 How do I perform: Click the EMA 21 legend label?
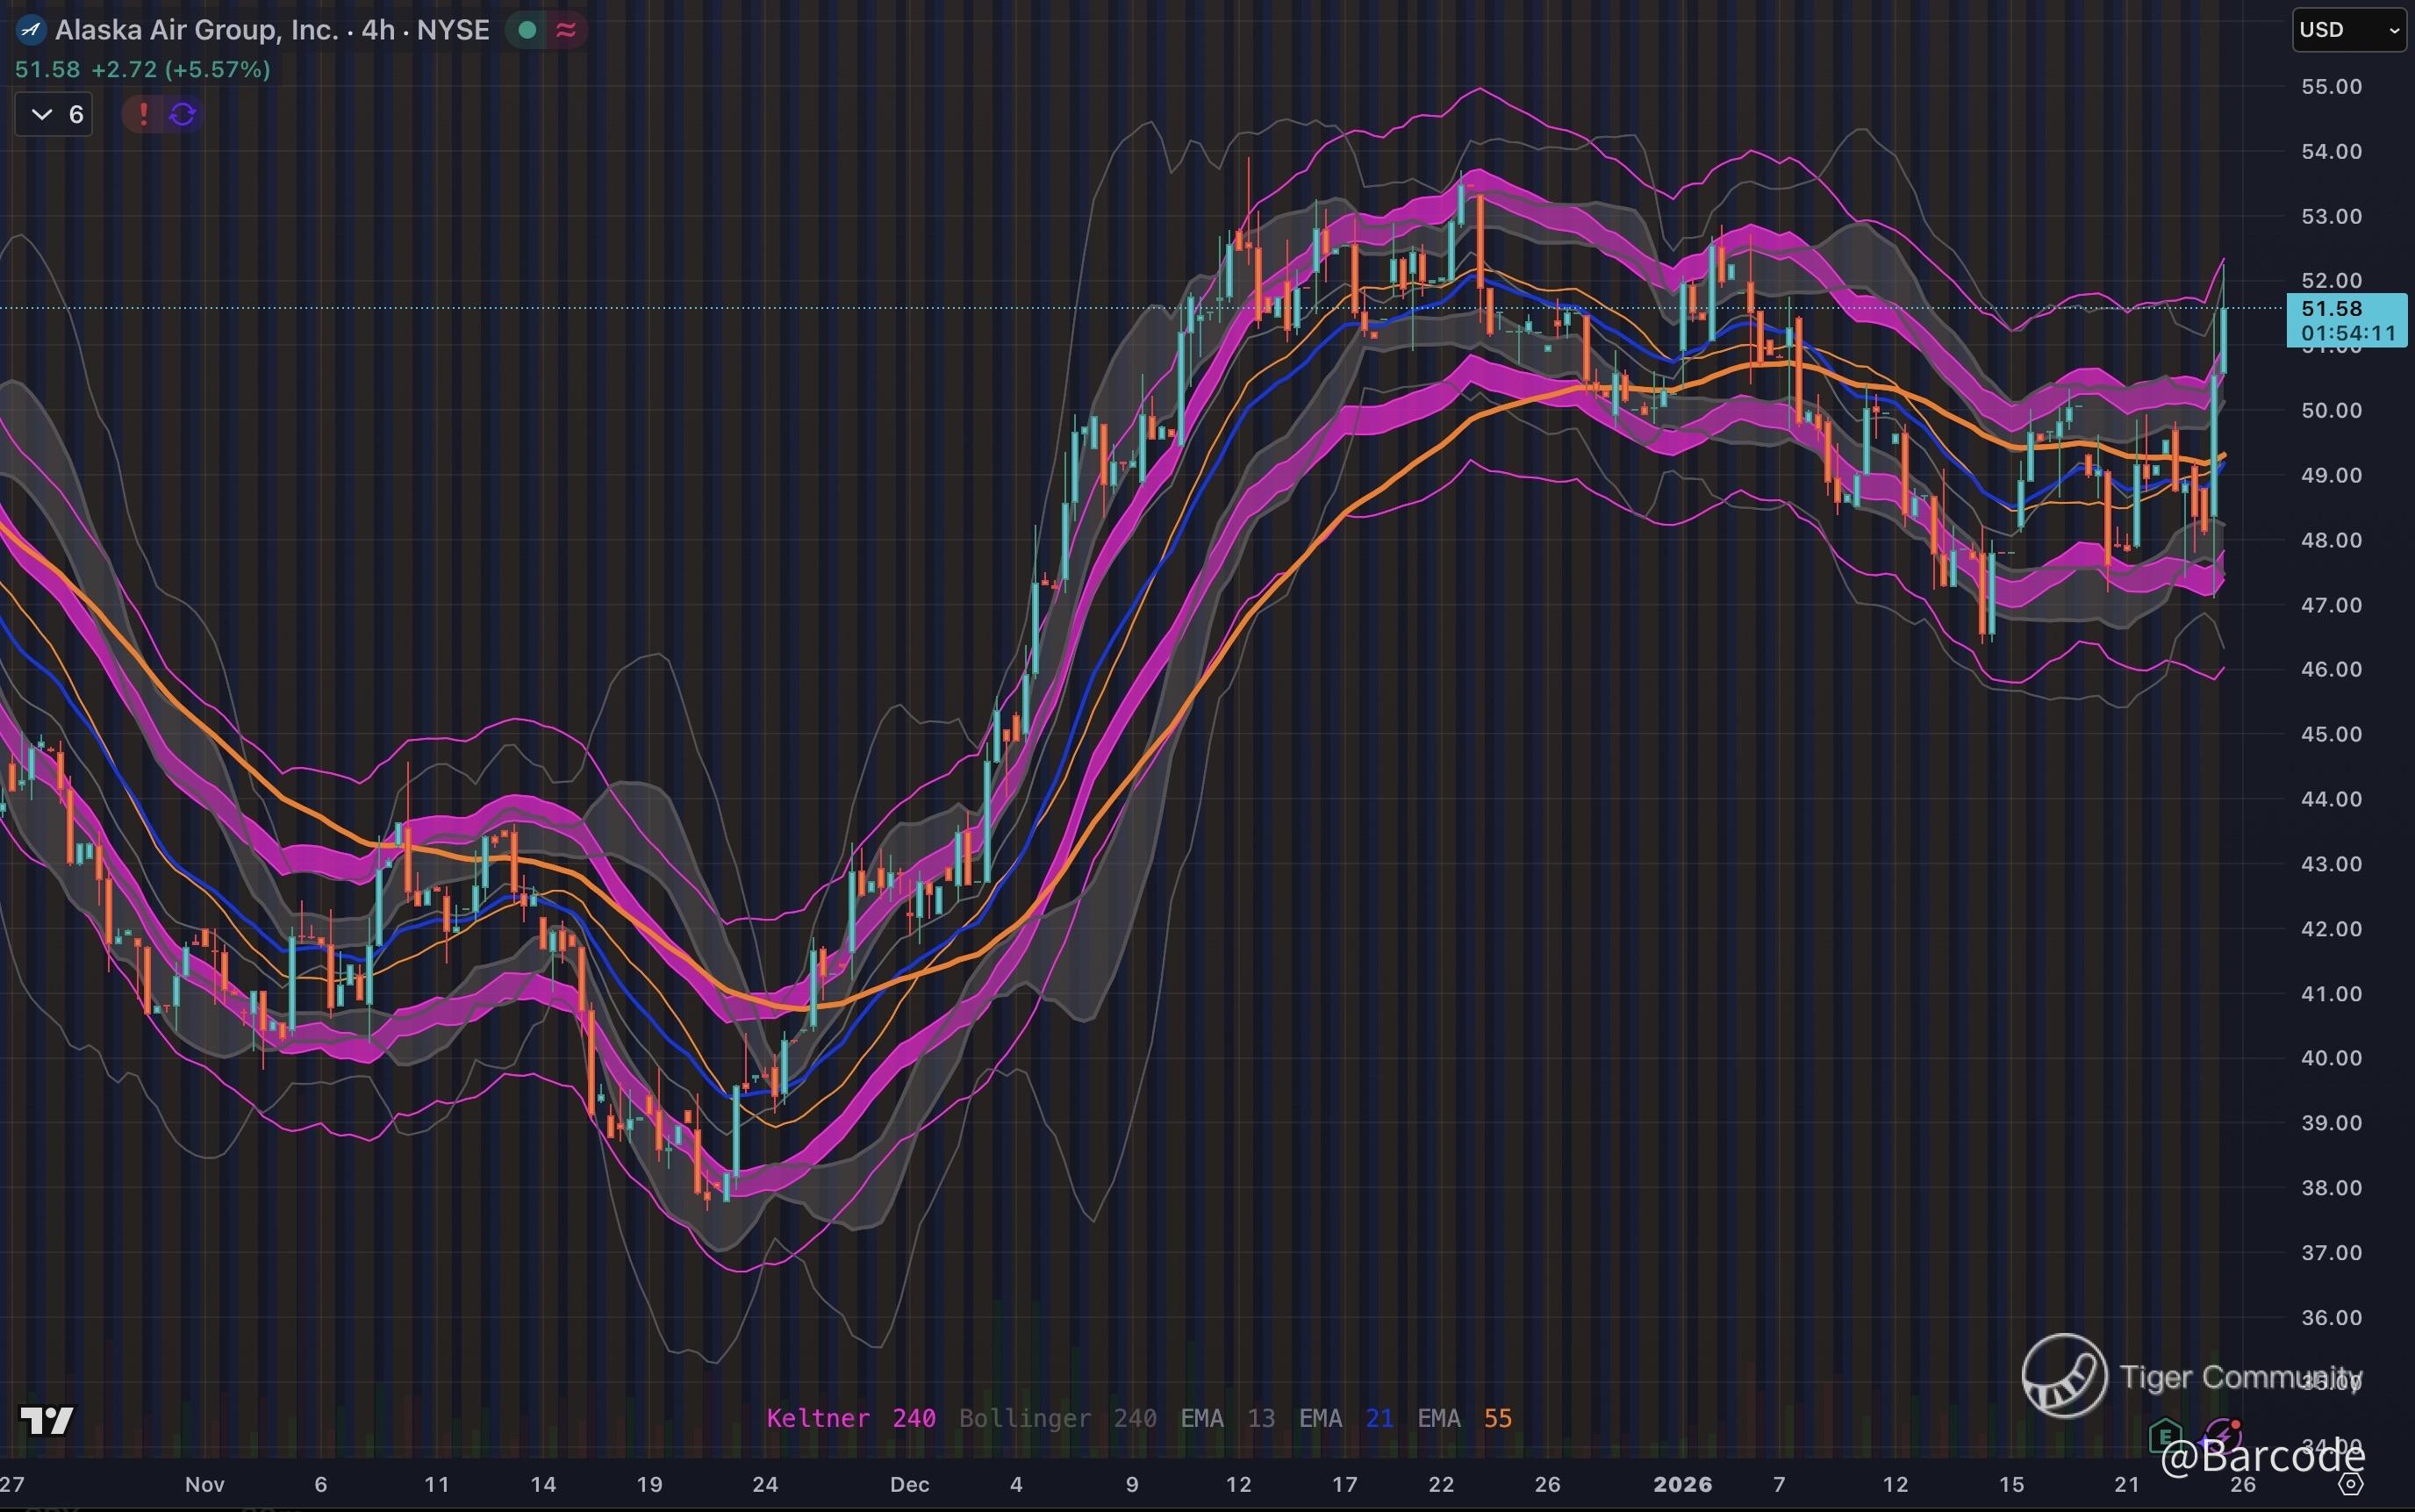[1345, 1418]
